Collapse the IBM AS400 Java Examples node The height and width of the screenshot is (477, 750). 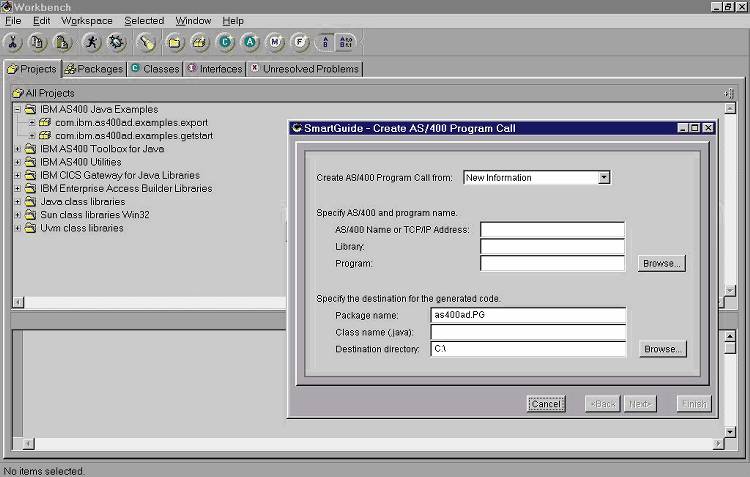tap(18, 110)
